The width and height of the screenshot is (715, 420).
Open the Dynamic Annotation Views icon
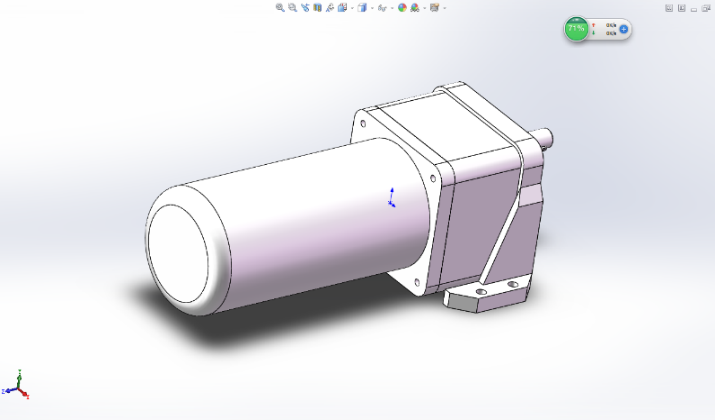[330, 8]
